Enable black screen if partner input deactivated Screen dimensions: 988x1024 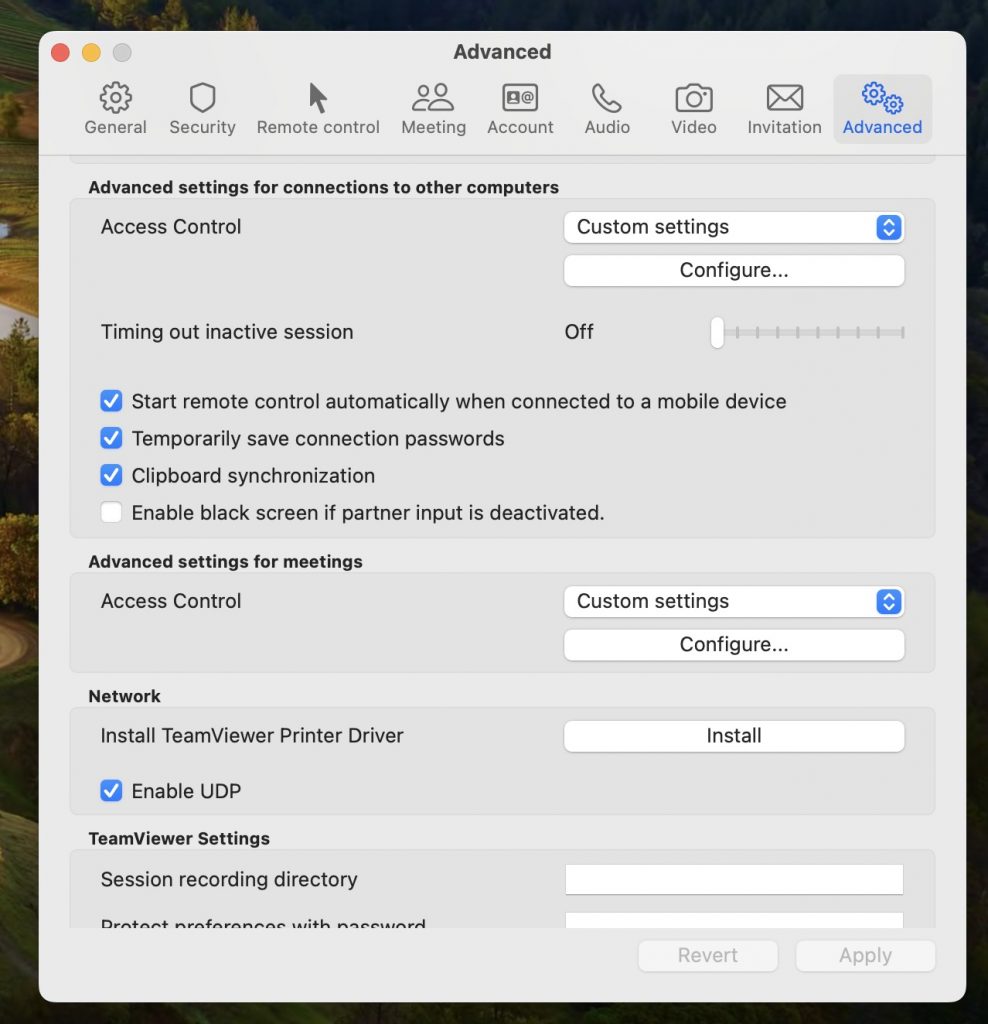(111, 512)
